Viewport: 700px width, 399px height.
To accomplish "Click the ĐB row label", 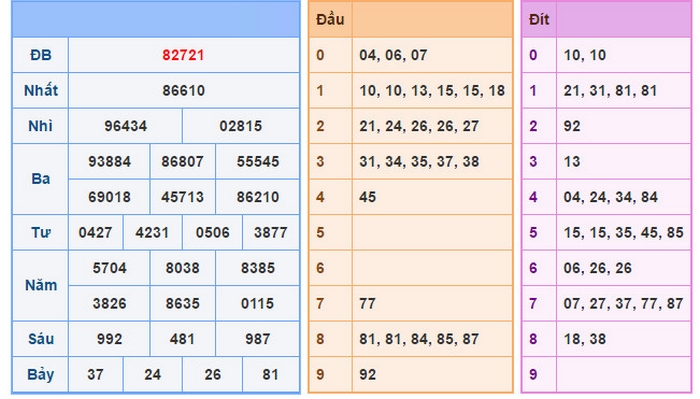I will pos(41,55).
